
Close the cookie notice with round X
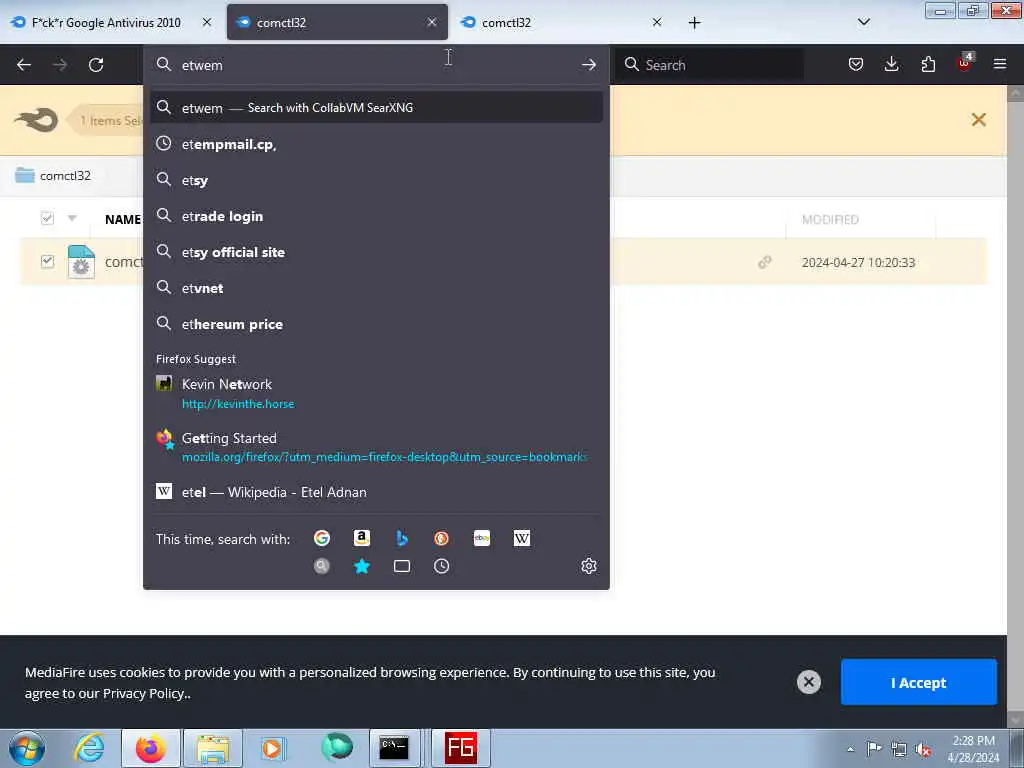pyautogui.click(x=808, y=682)
